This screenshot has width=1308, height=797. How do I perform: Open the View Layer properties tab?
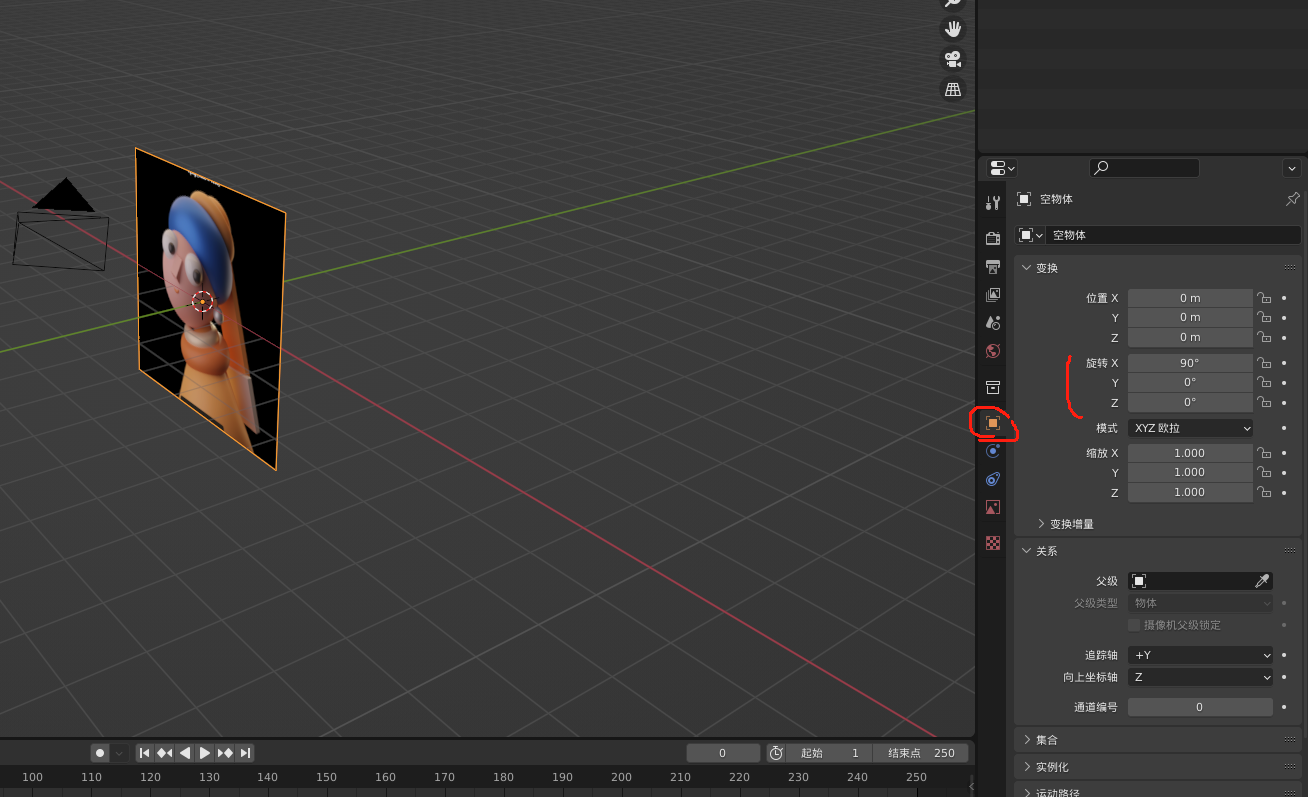(x=992, y=295)
